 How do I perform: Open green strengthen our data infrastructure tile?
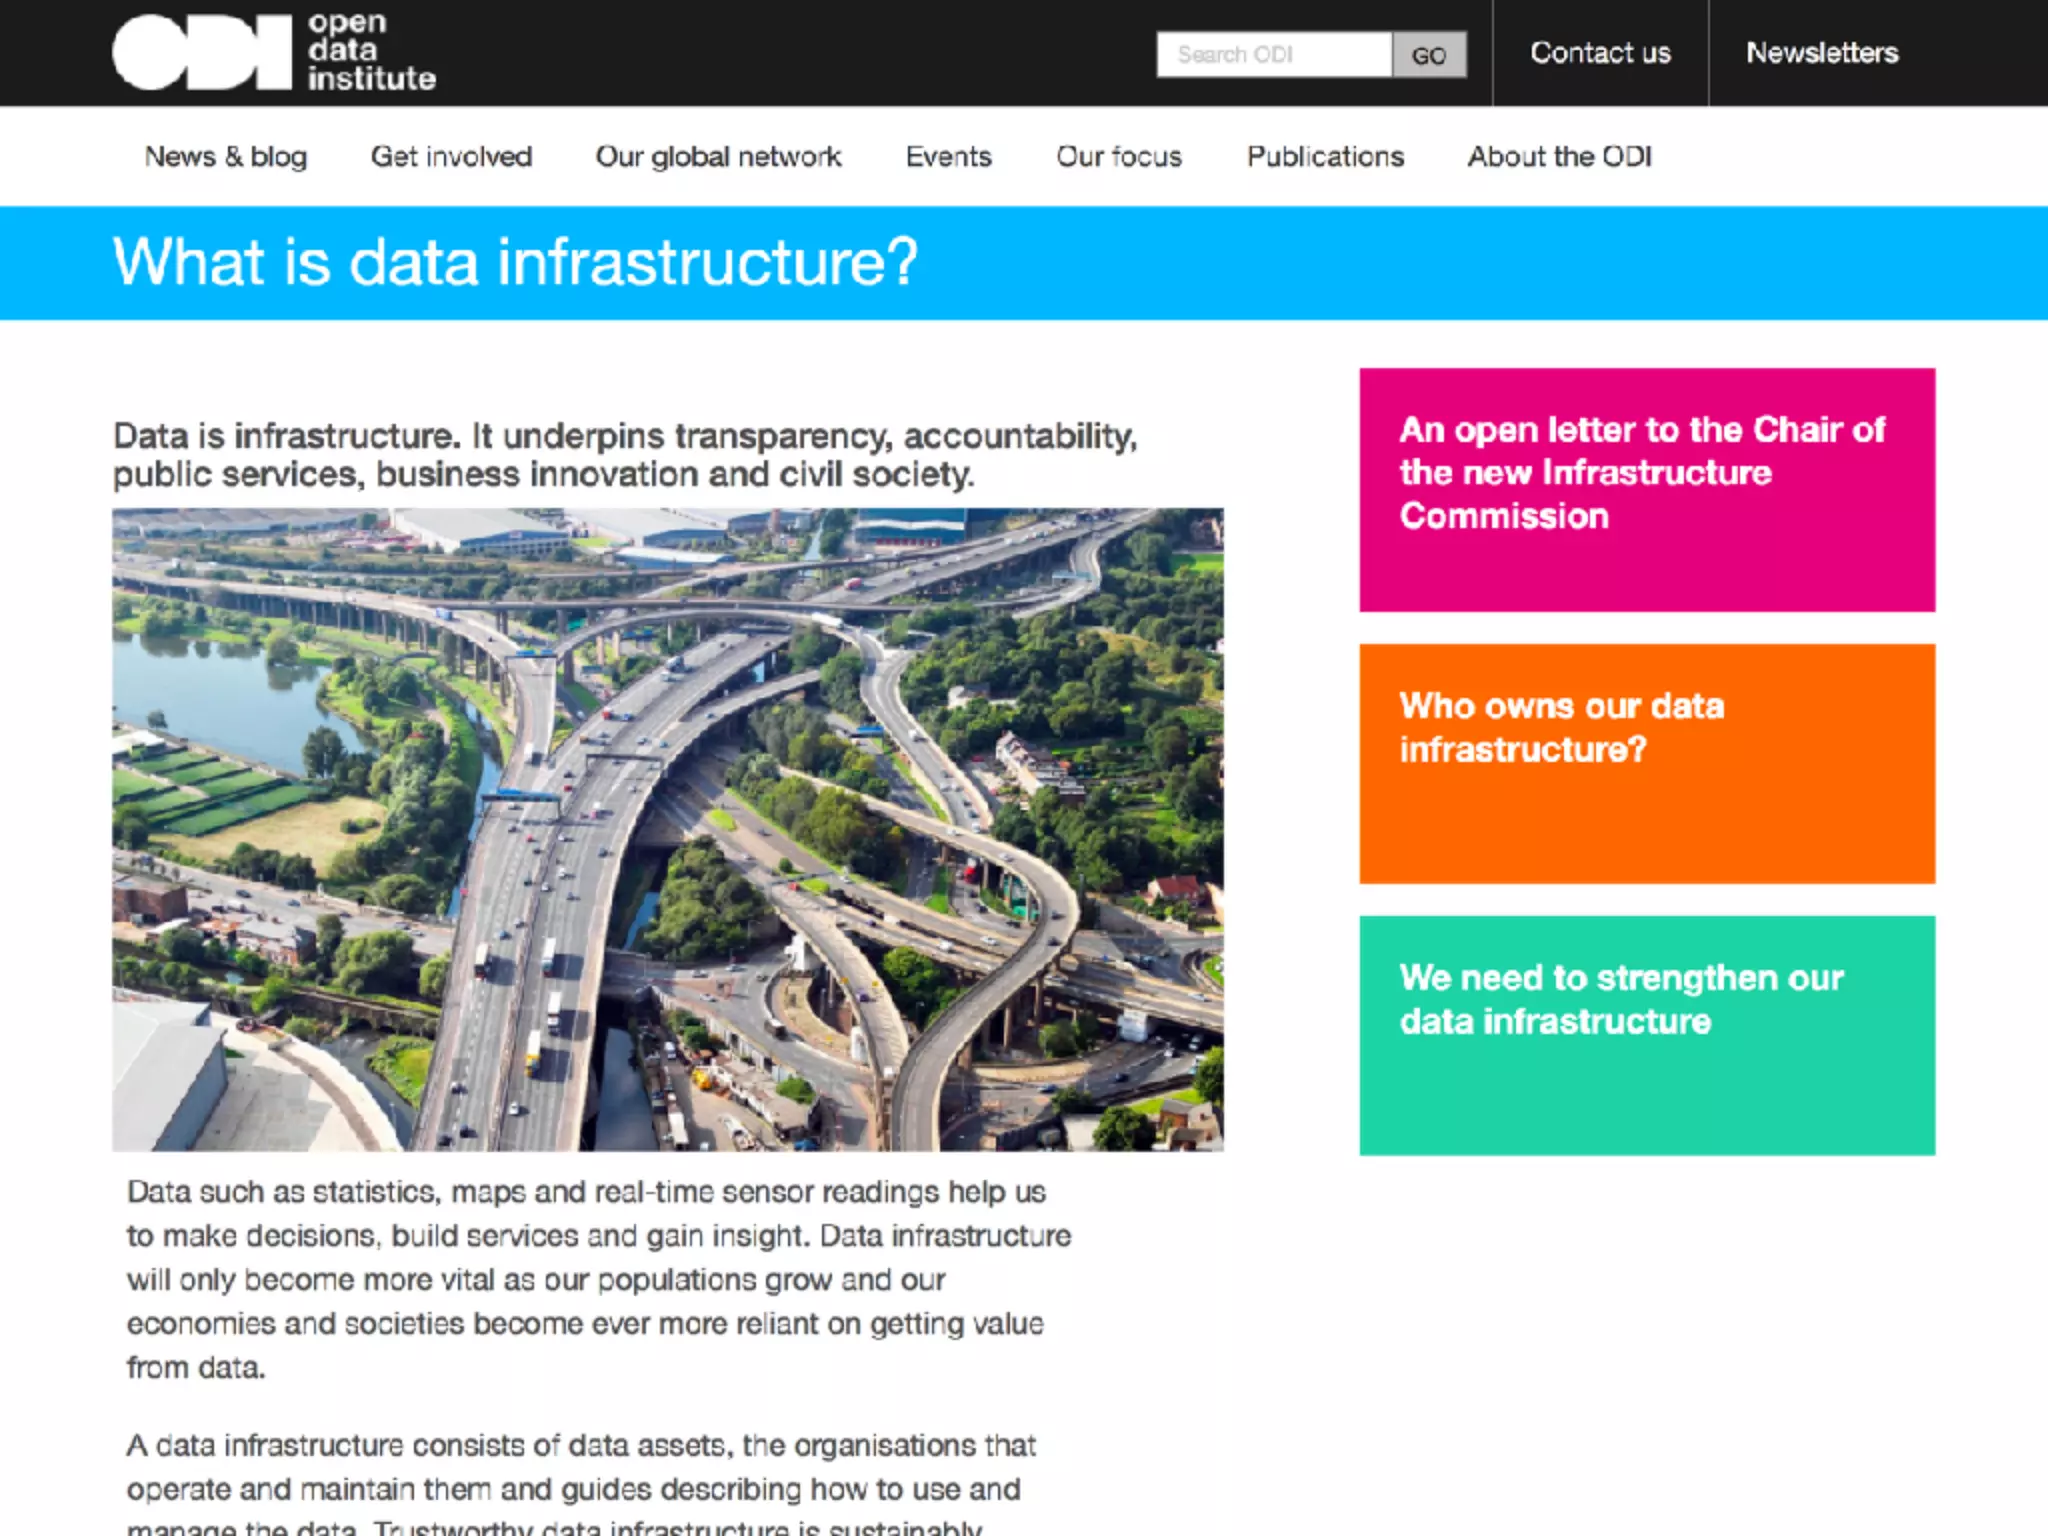pyautogui.click(x=1646, y=1035)
